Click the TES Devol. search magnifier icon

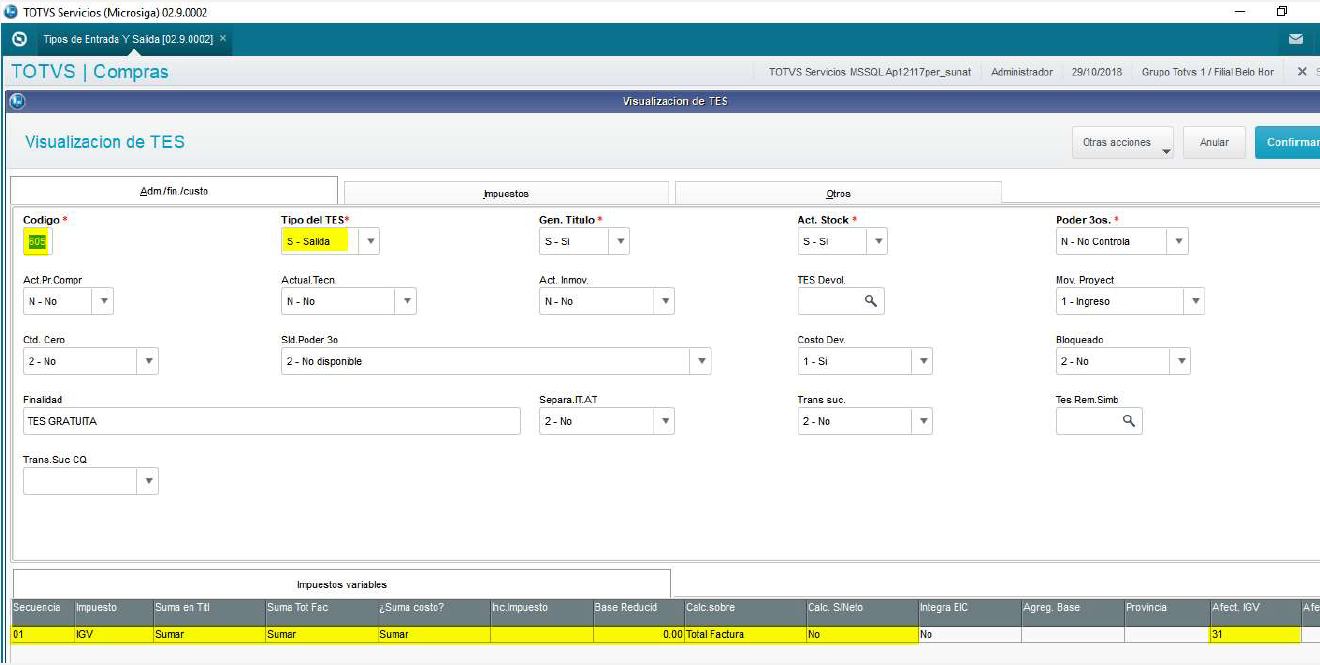coord(870,301)
